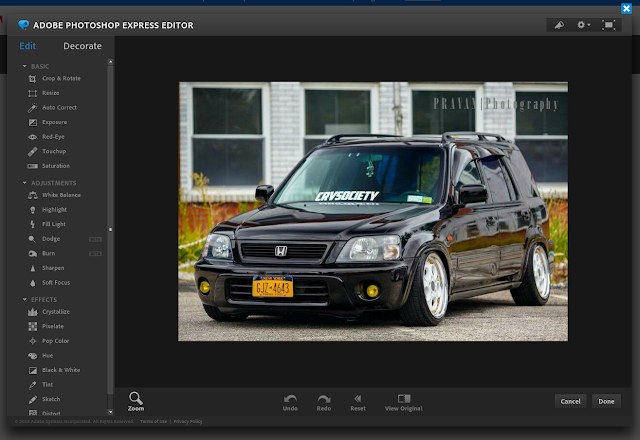Image resolution: width=640 pixels, height=440 pixels.
Task: Select the Red-Eye removal icon
Action: [33, 137]
